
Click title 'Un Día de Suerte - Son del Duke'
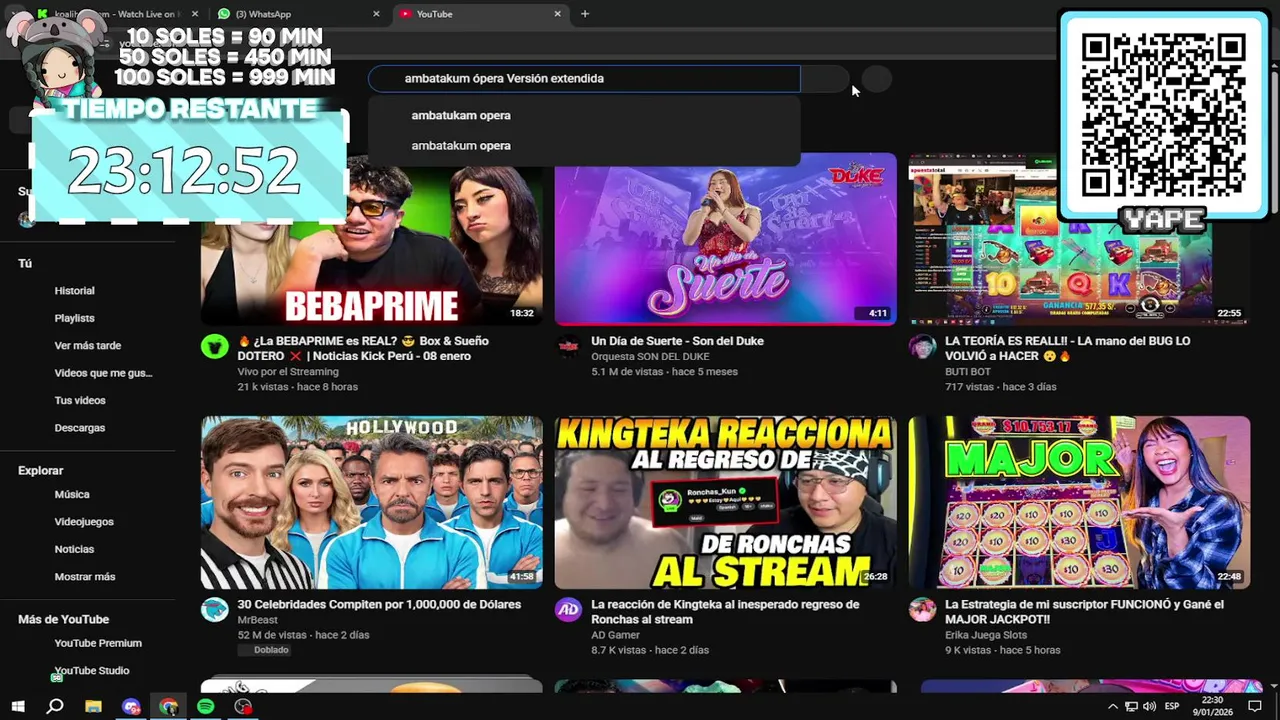[677, 341]
